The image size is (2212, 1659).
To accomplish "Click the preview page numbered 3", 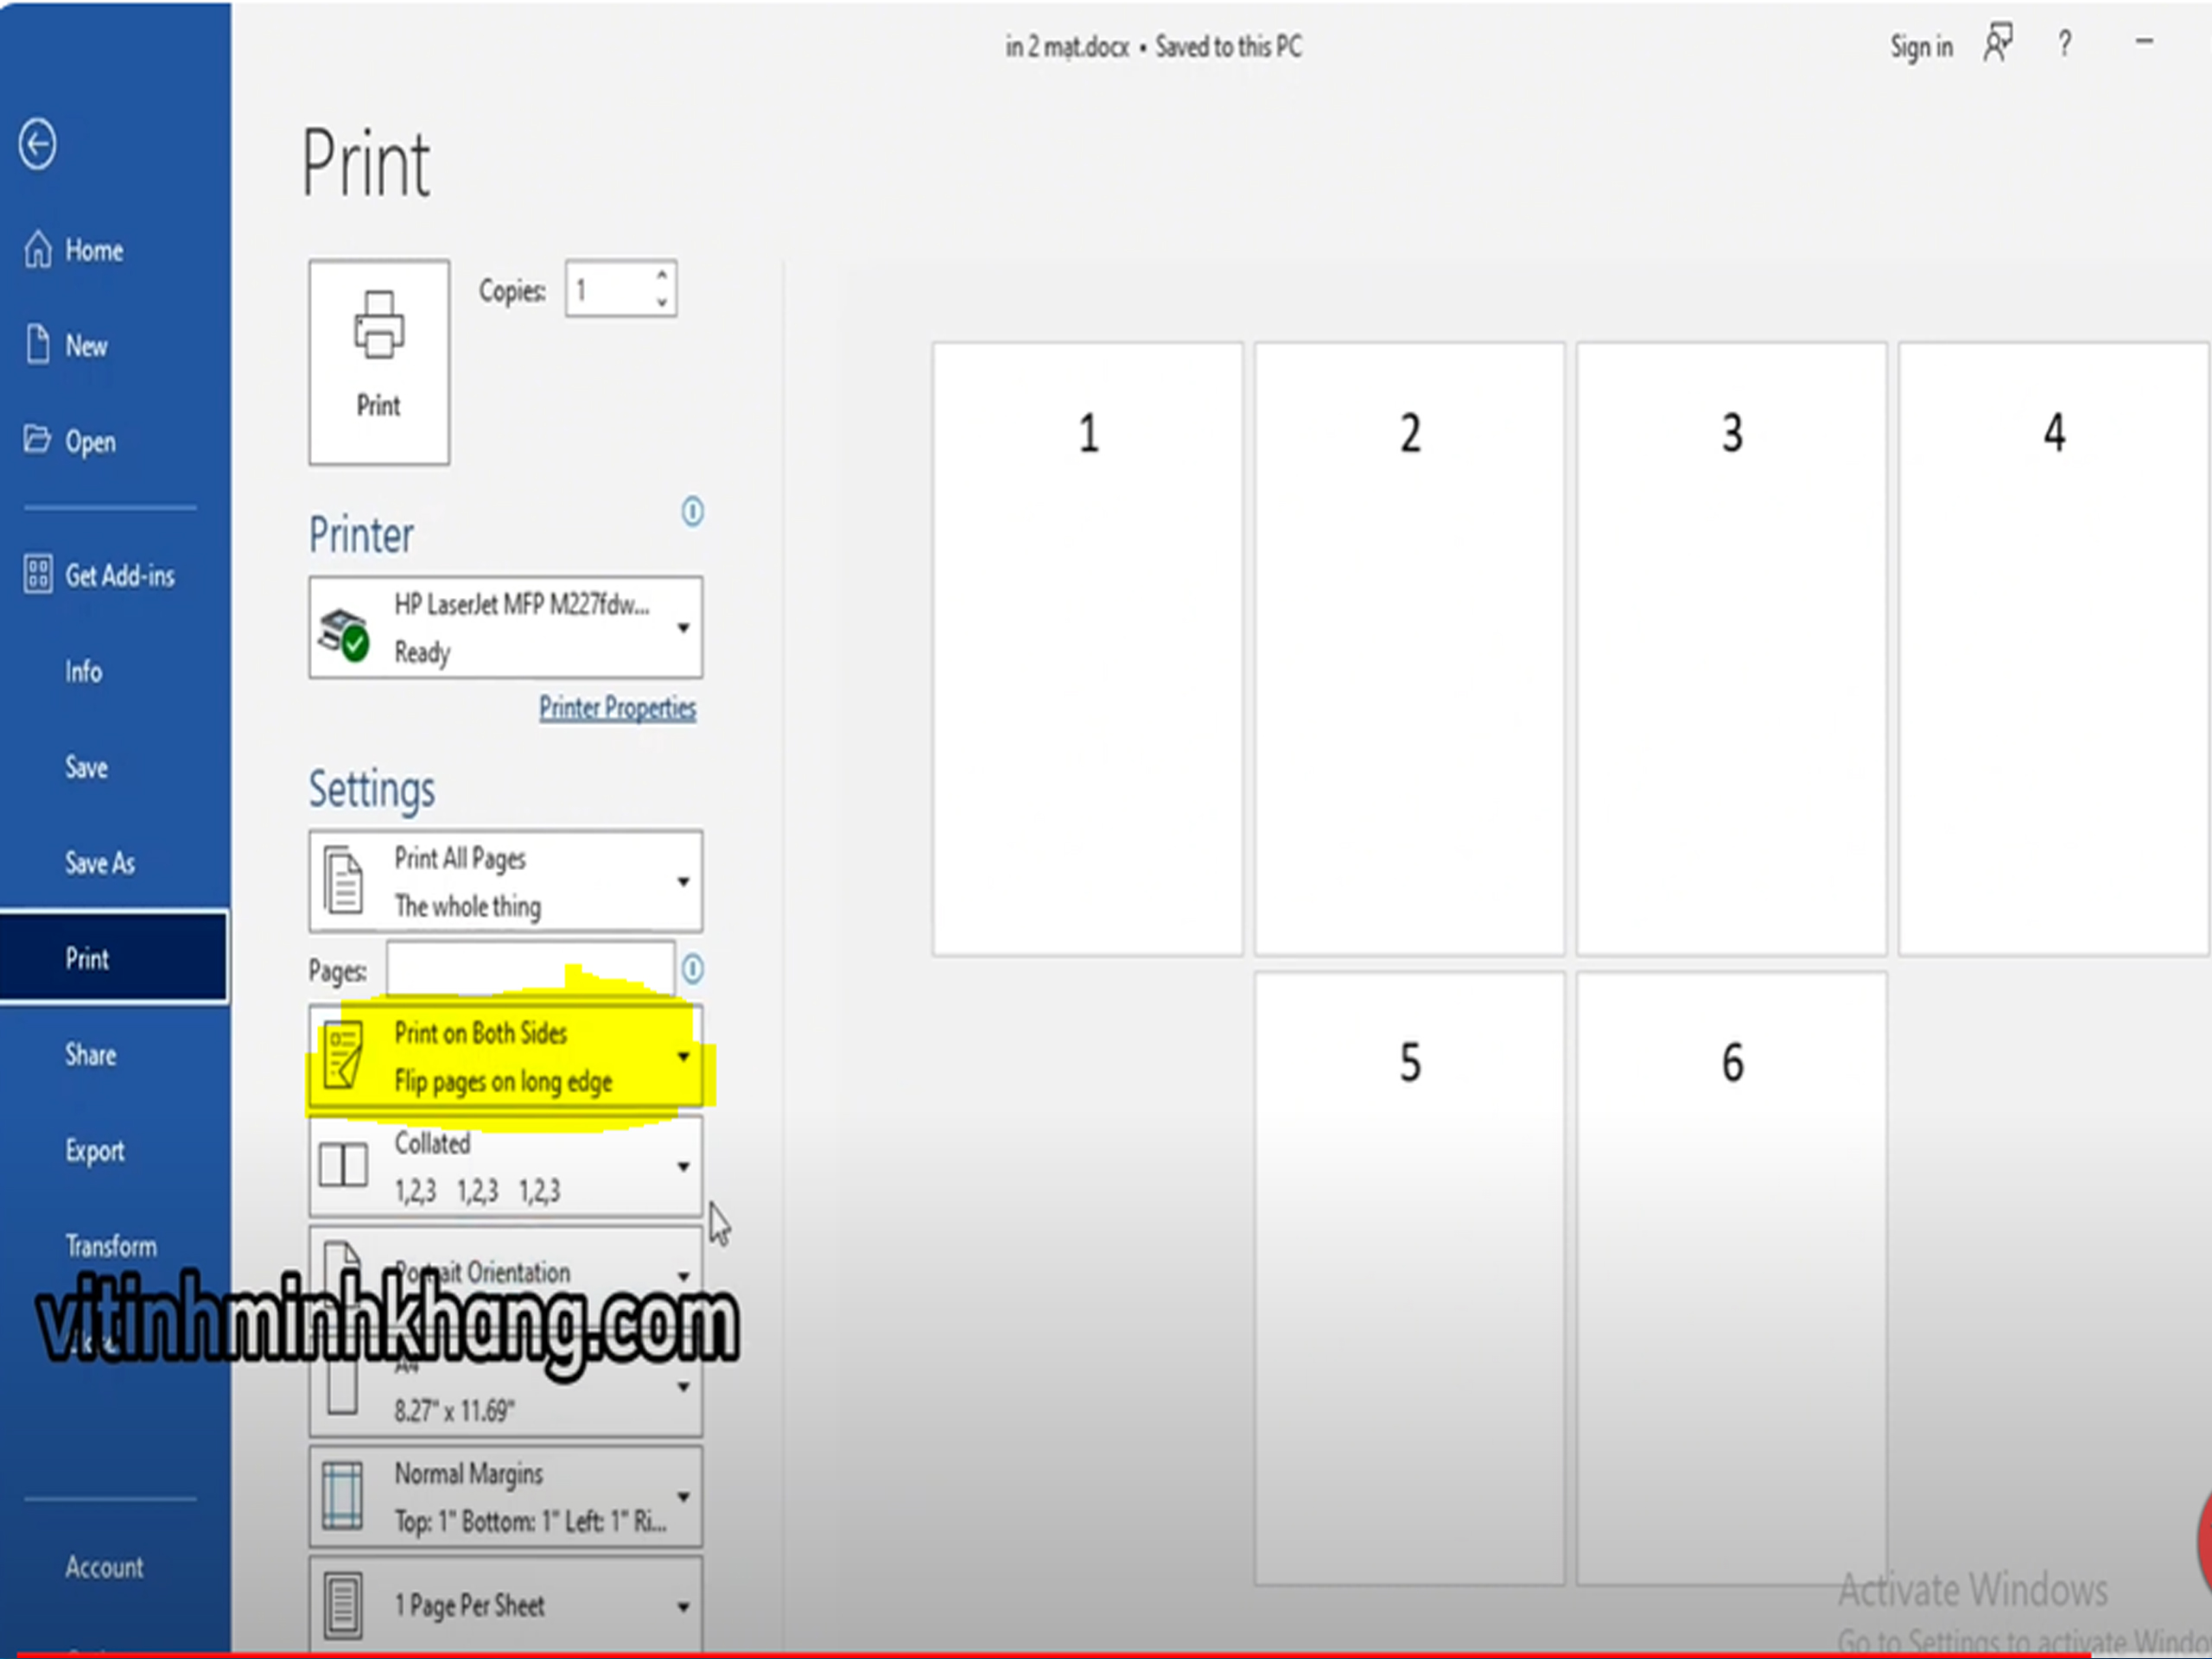I will point(1732,649).
